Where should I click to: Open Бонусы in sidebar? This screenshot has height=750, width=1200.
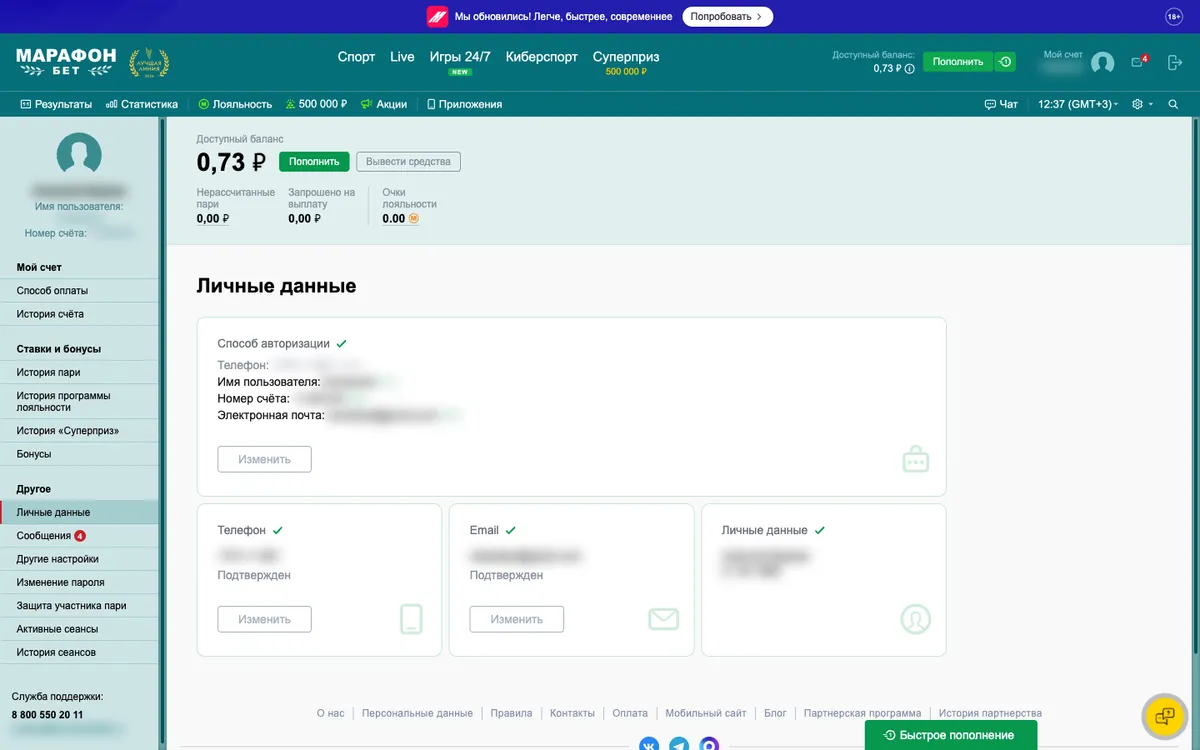pos(79,454)
